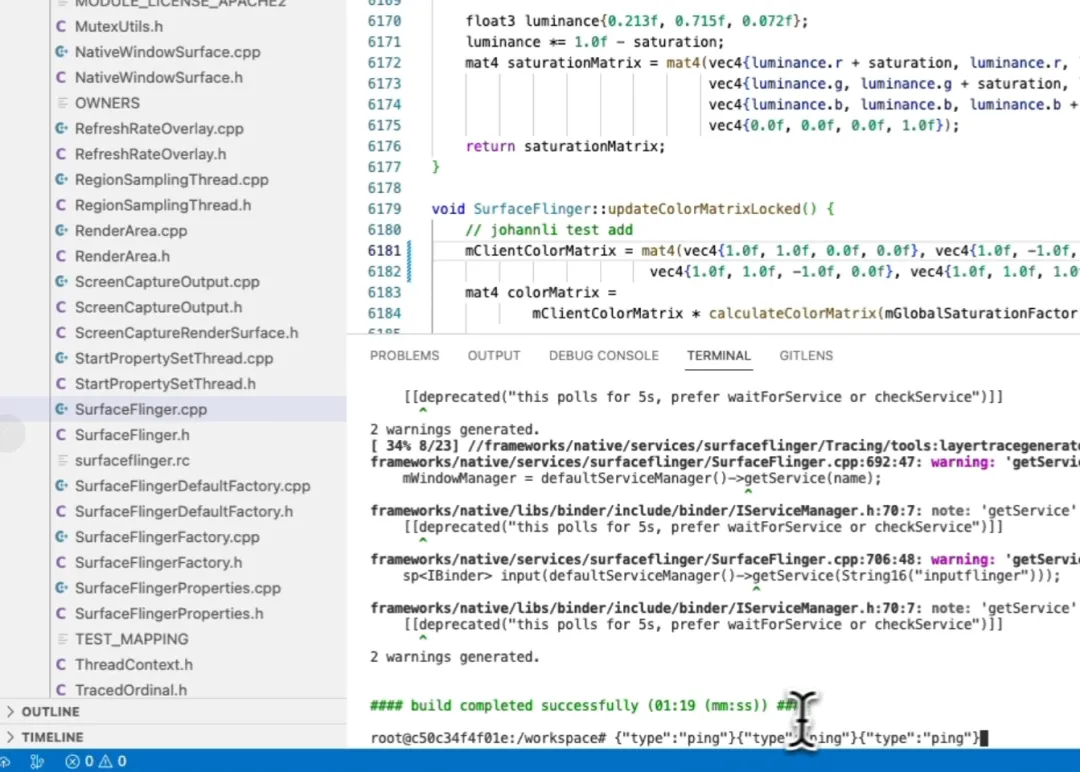Viewport: 1080px width, 772px height.
Task: Open RenderArea.cpp file
Action: coord(131,230)
